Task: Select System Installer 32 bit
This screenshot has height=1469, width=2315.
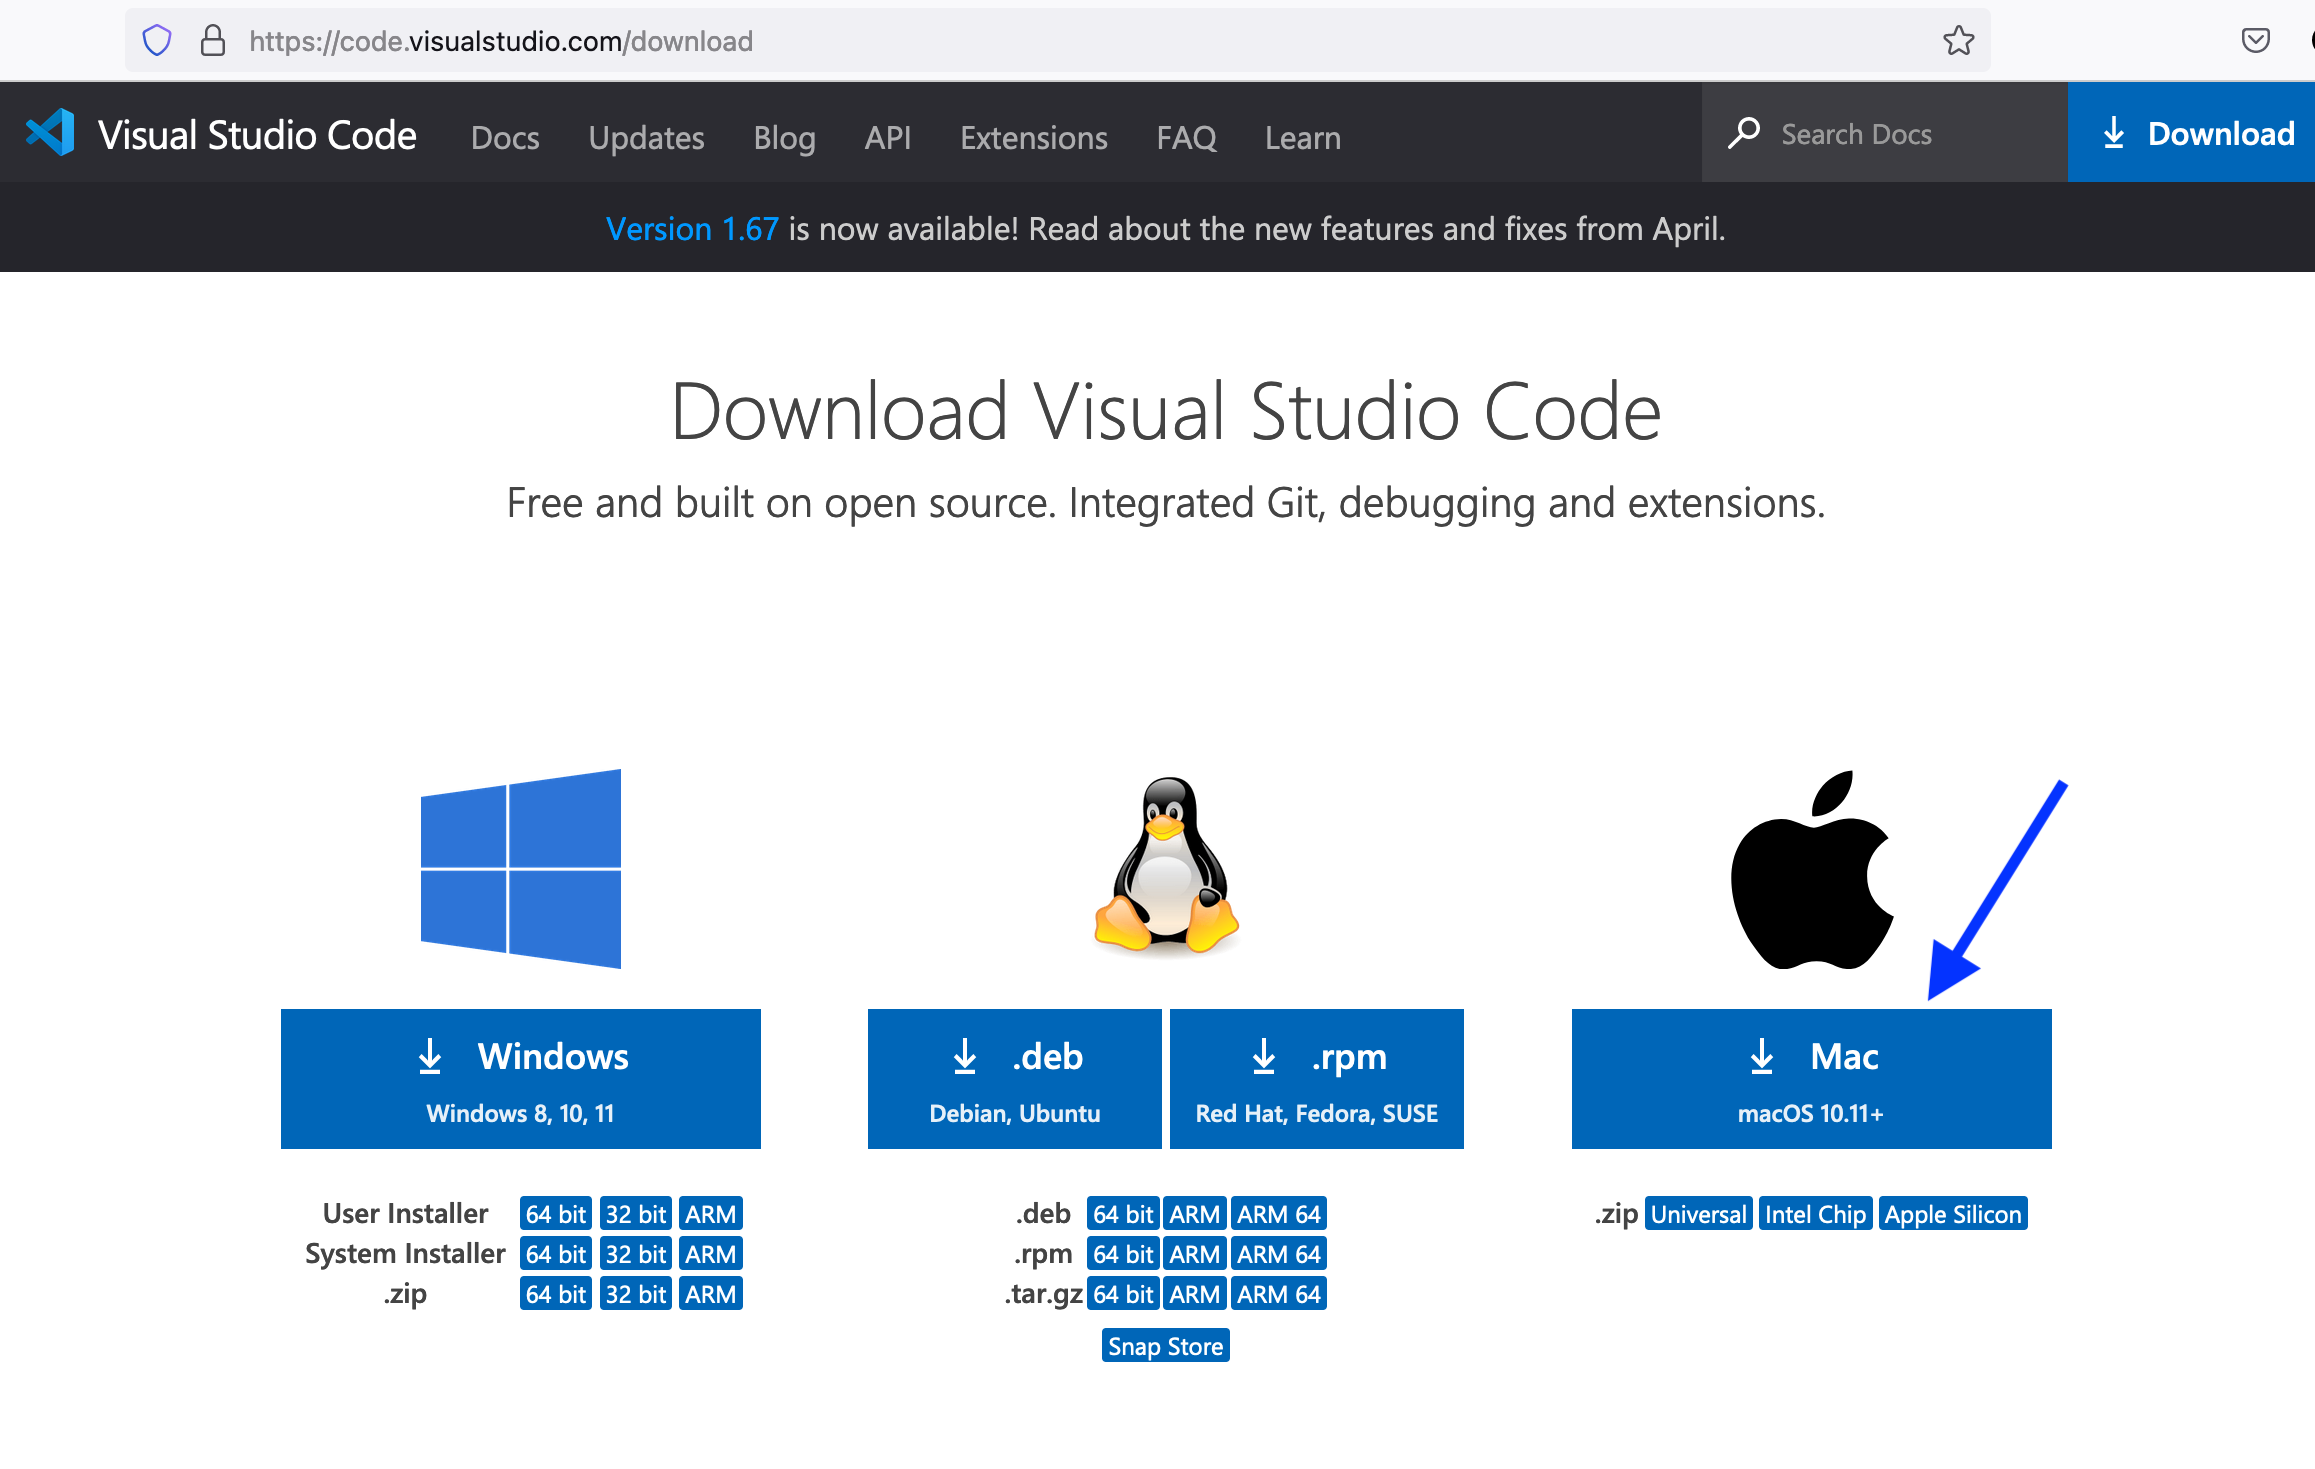Action: click(x=635, y=1254)
